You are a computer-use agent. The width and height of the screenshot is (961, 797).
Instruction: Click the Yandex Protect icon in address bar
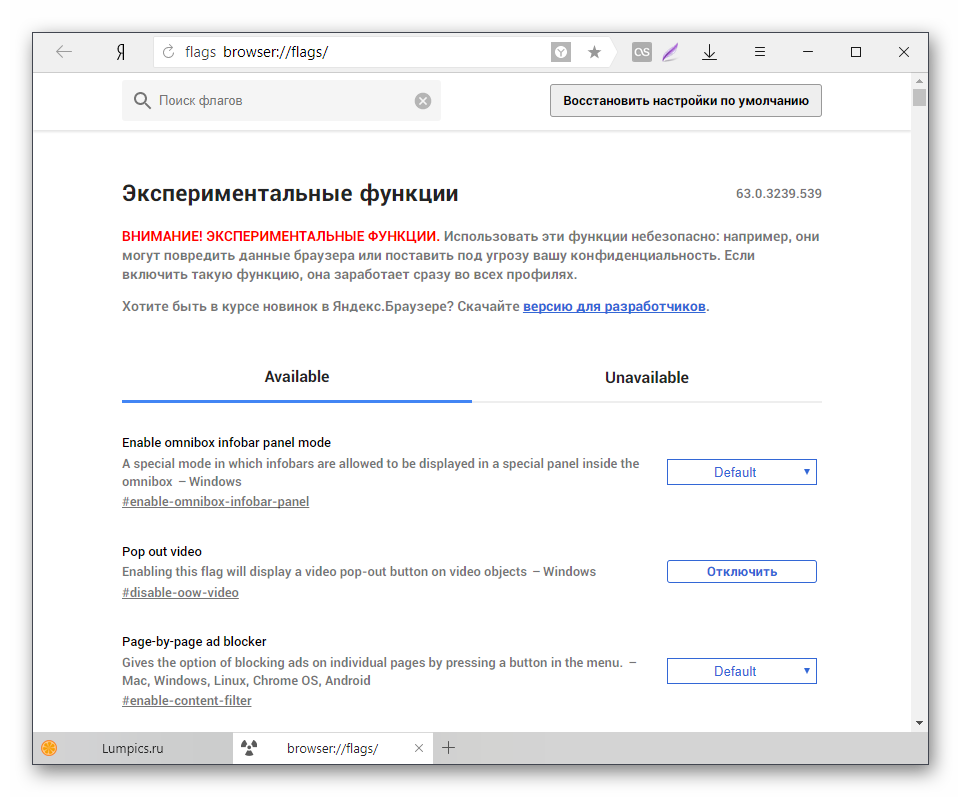561,52
